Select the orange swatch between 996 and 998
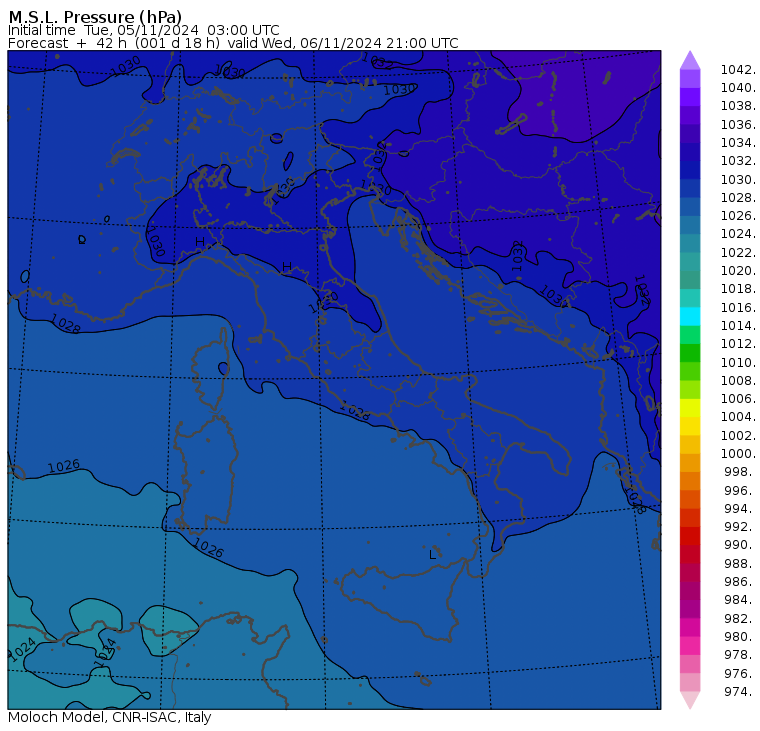This screenshot has width=760, height=731. pyautogui.click(x=690, y=481)
